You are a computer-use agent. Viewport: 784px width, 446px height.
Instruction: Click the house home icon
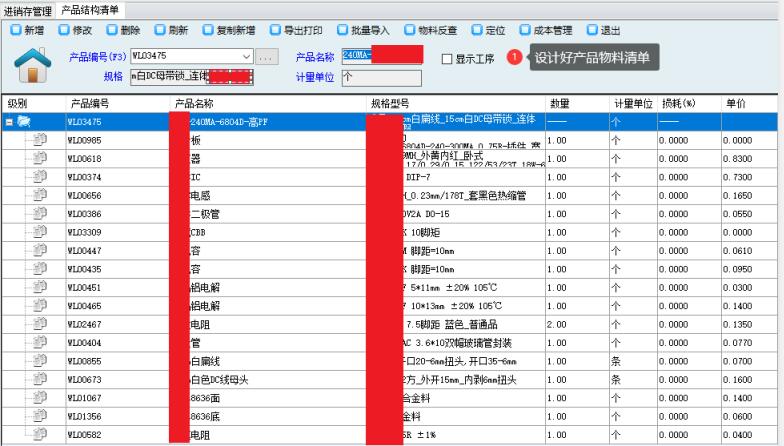[x=33, y=66]
